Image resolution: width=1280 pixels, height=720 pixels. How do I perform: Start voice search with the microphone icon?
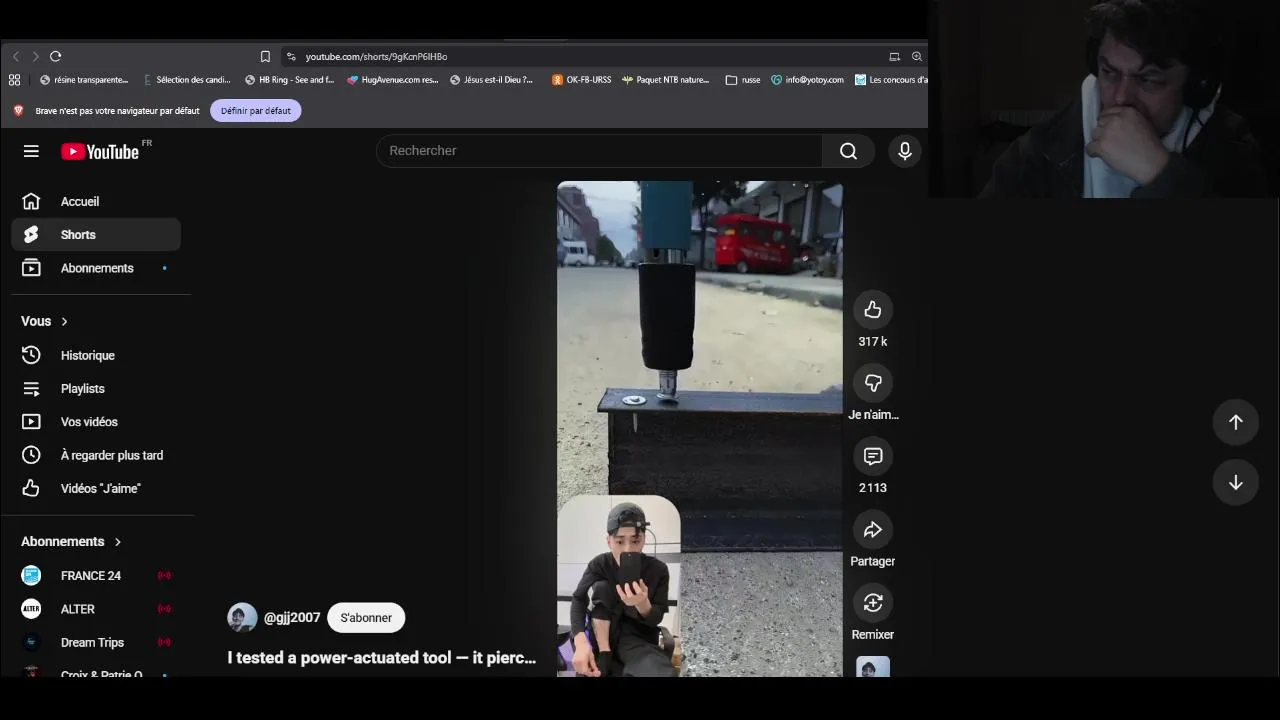904,151
